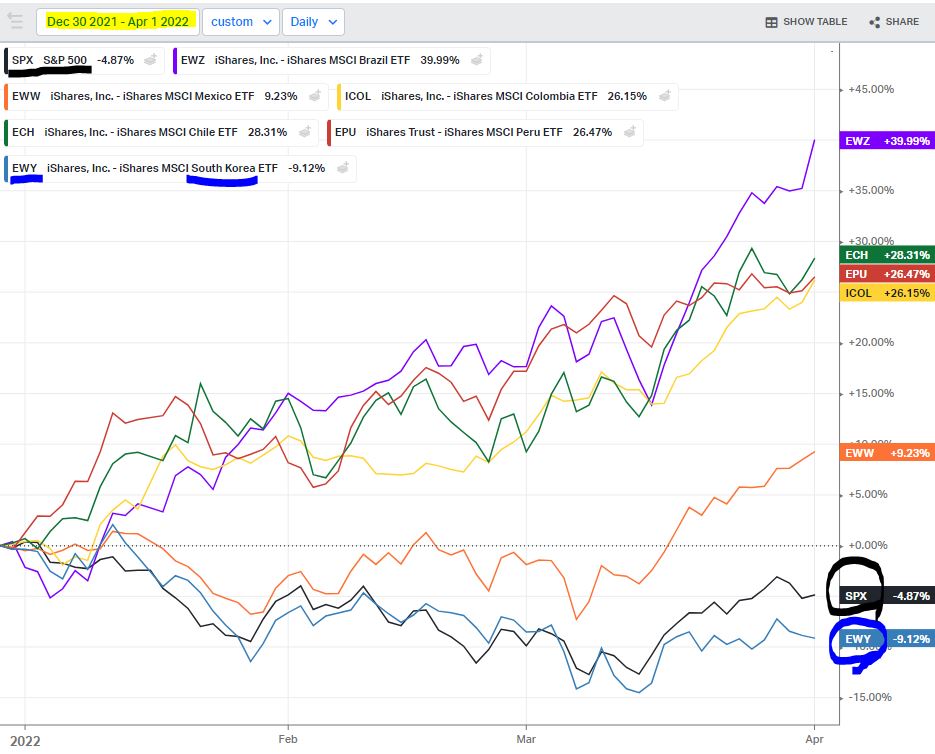Click the stack icon beside EWW Mexico ETF
935x754 pixels.
tap(315, 96)
